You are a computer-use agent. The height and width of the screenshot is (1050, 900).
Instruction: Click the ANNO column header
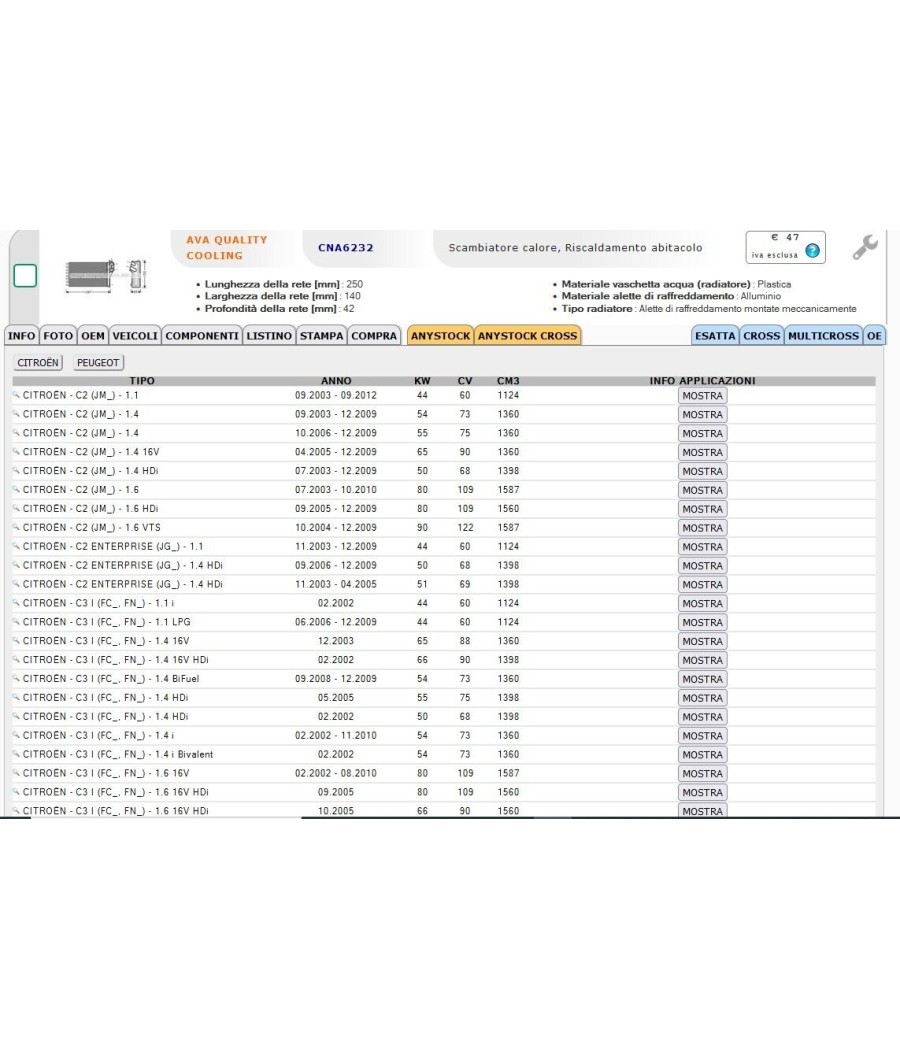pos(336,380)
